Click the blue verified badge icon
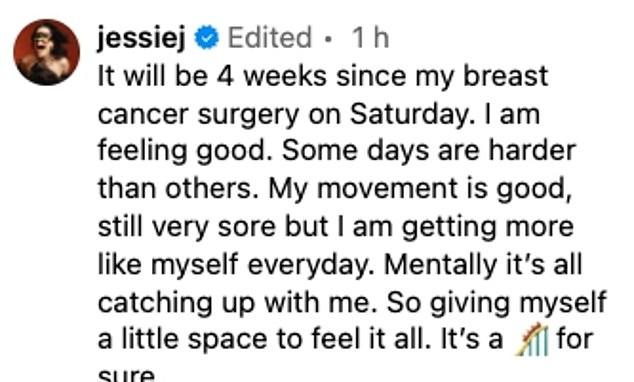The height and width of the screenshot is (382, 634). pyautogui.click(x=207, y=37)
